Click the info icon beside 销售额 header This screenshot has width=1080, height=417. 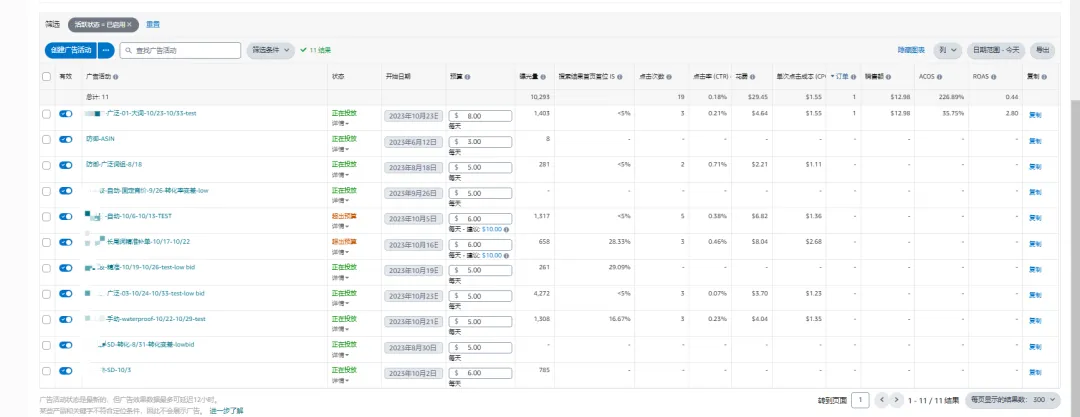coord(889,77)
